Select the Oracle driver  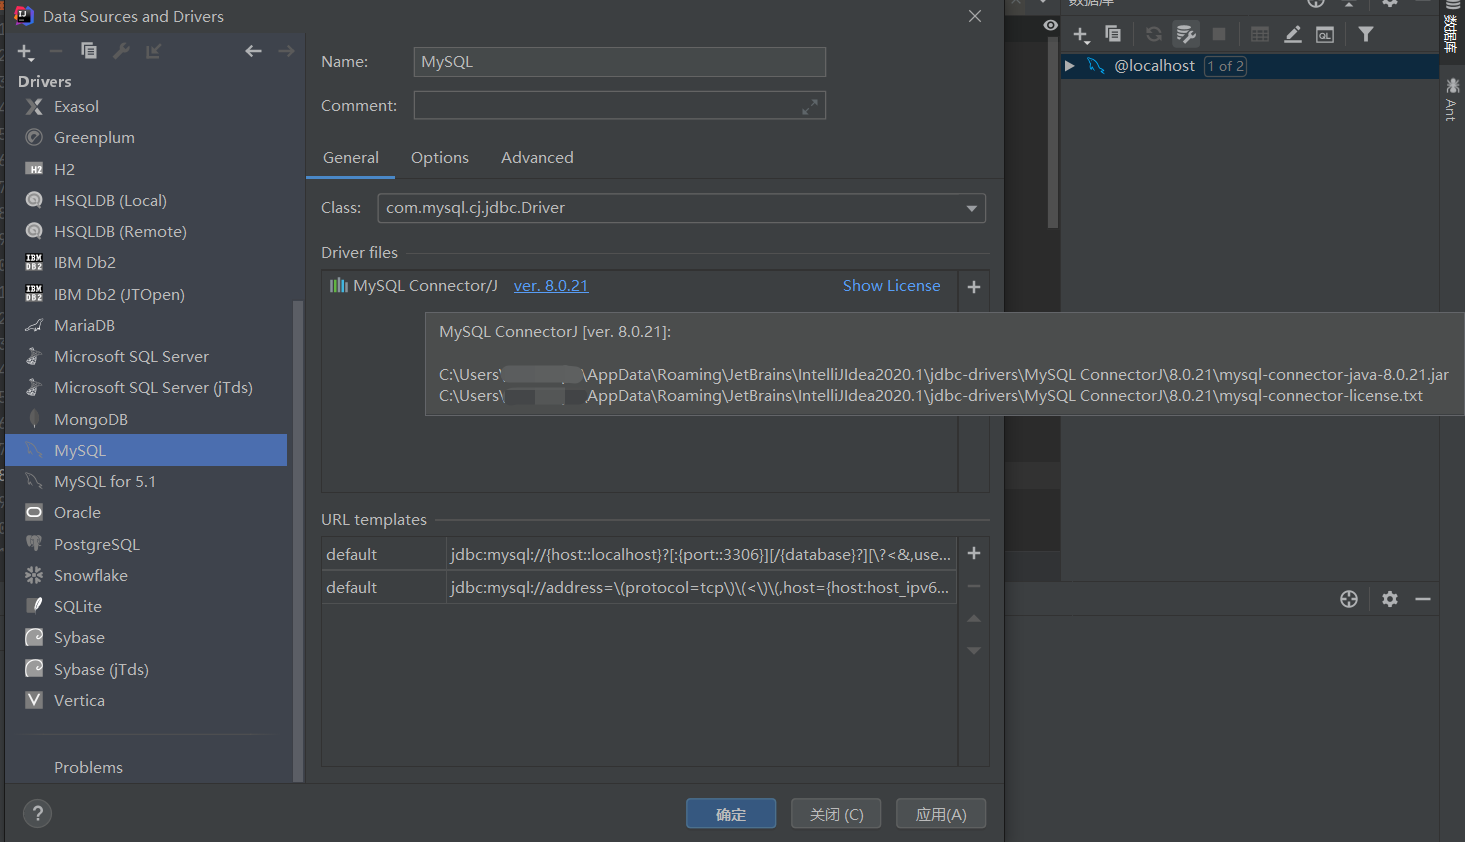146,513
